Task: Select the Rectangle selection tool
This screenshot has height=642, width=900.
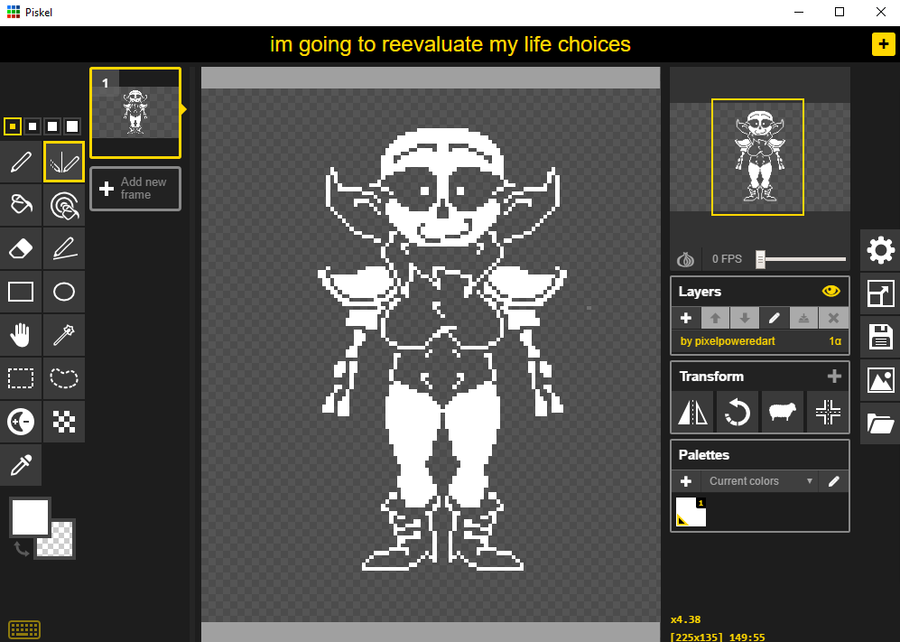Action: pos(21,378)
